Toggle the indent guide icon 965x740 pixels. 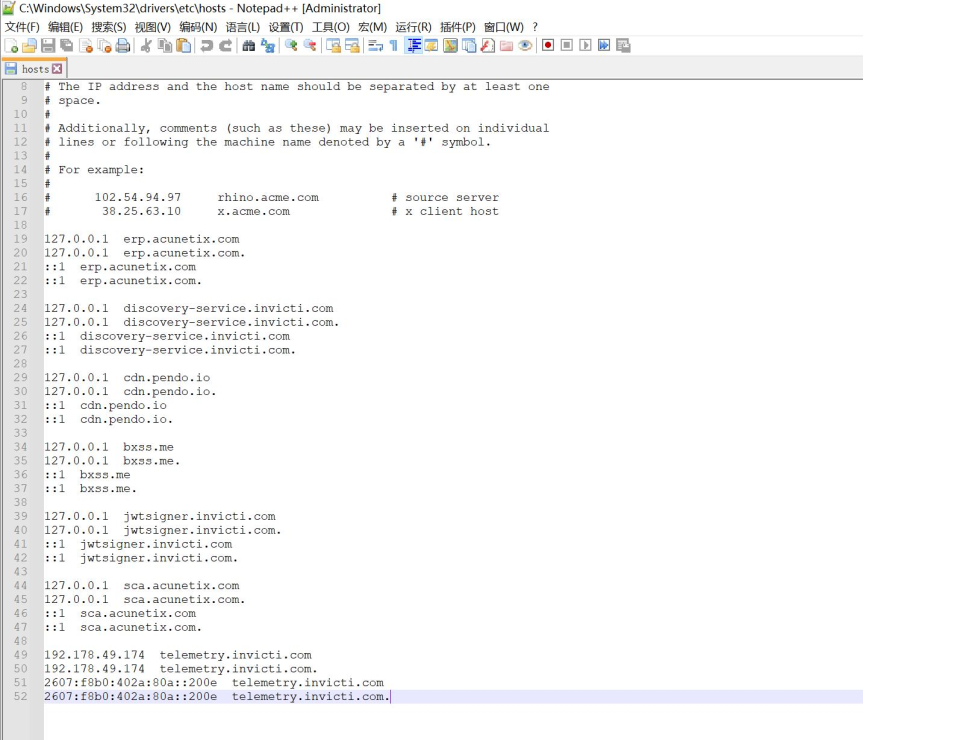413,46
